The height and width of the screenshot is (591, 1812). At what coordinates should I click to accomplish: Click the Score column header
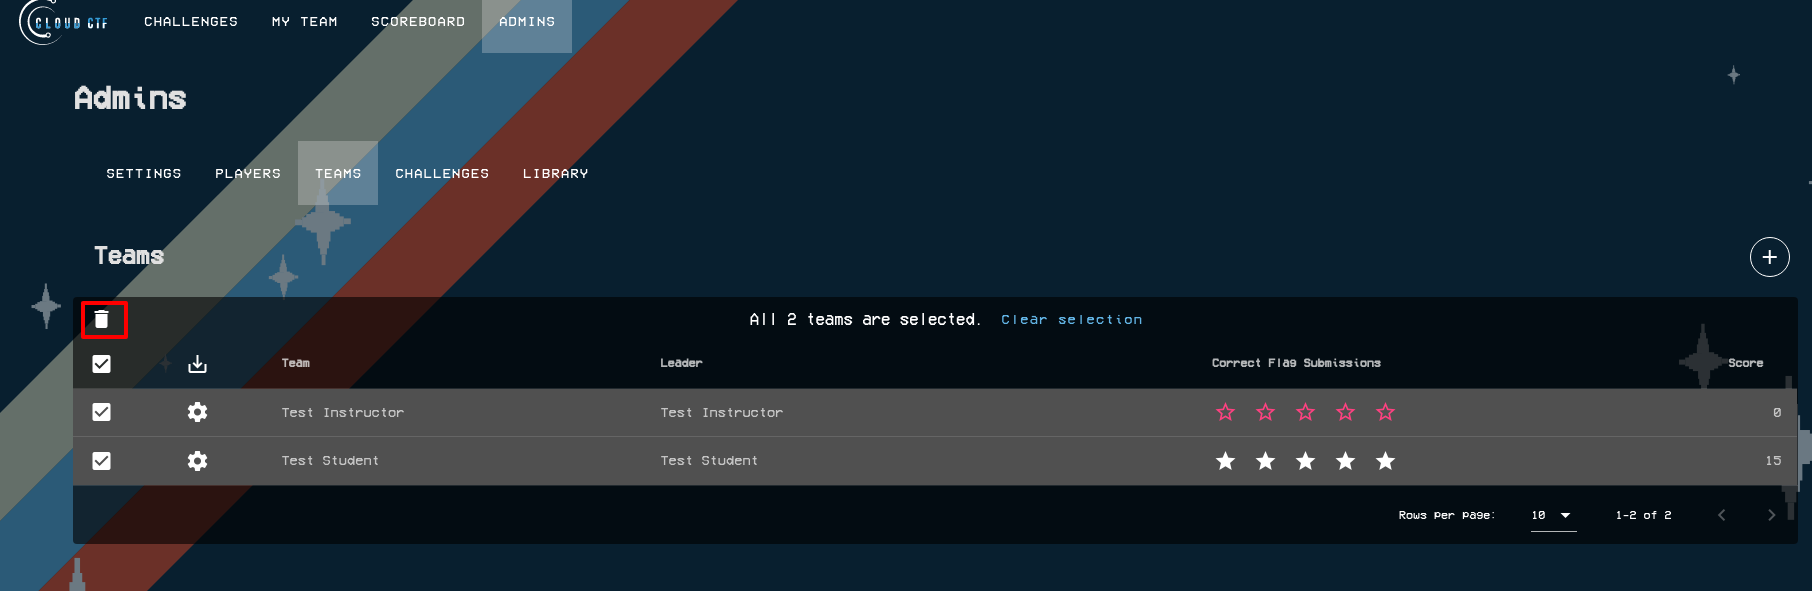[x=1745, y=363]
